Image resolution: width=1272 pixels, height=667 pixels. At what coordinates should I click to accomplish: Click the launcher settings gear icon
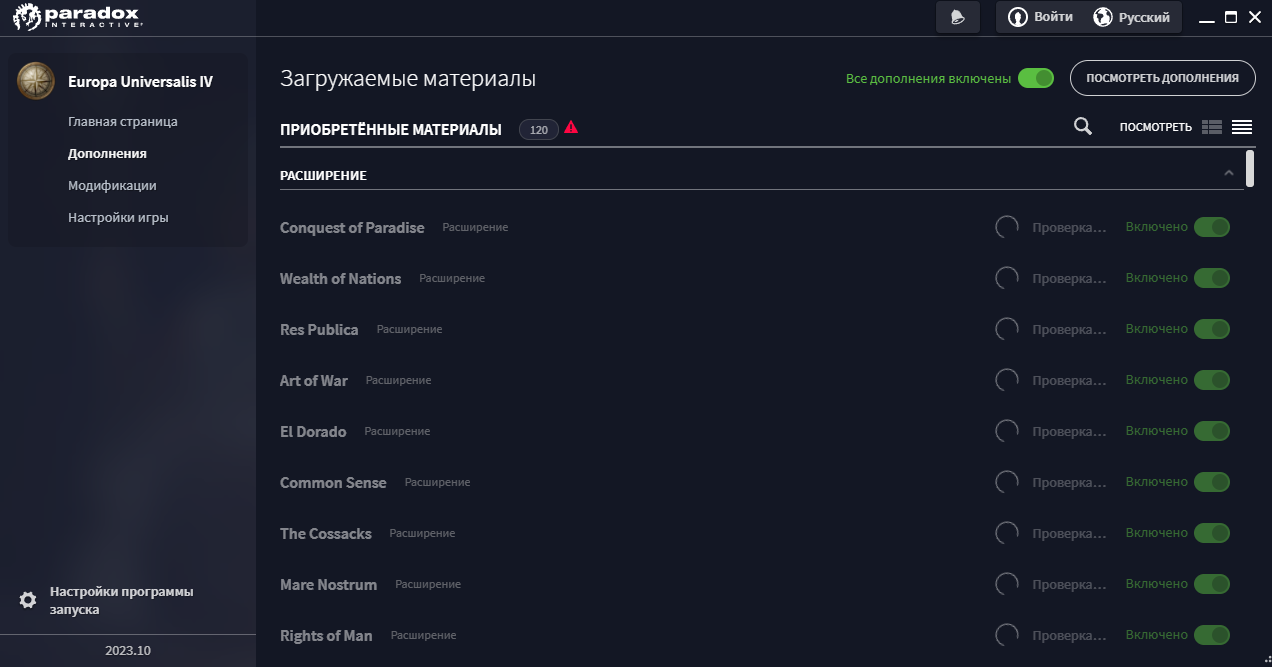click(x=28, y=600)
